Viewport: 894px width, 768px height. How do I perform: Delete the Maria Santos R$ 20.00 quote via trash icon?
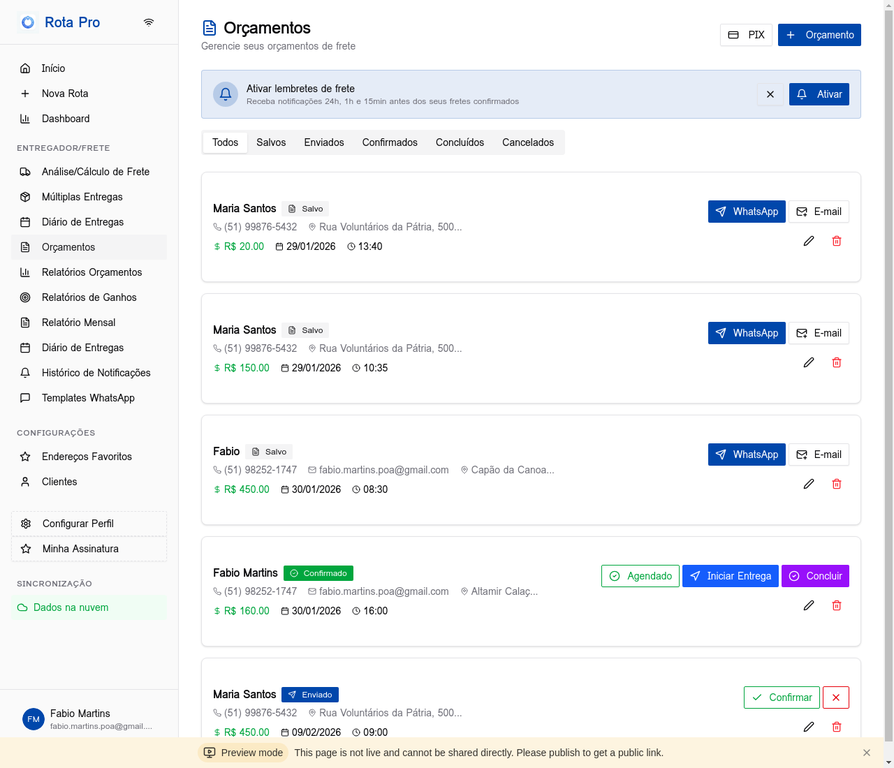pos(836,241)
